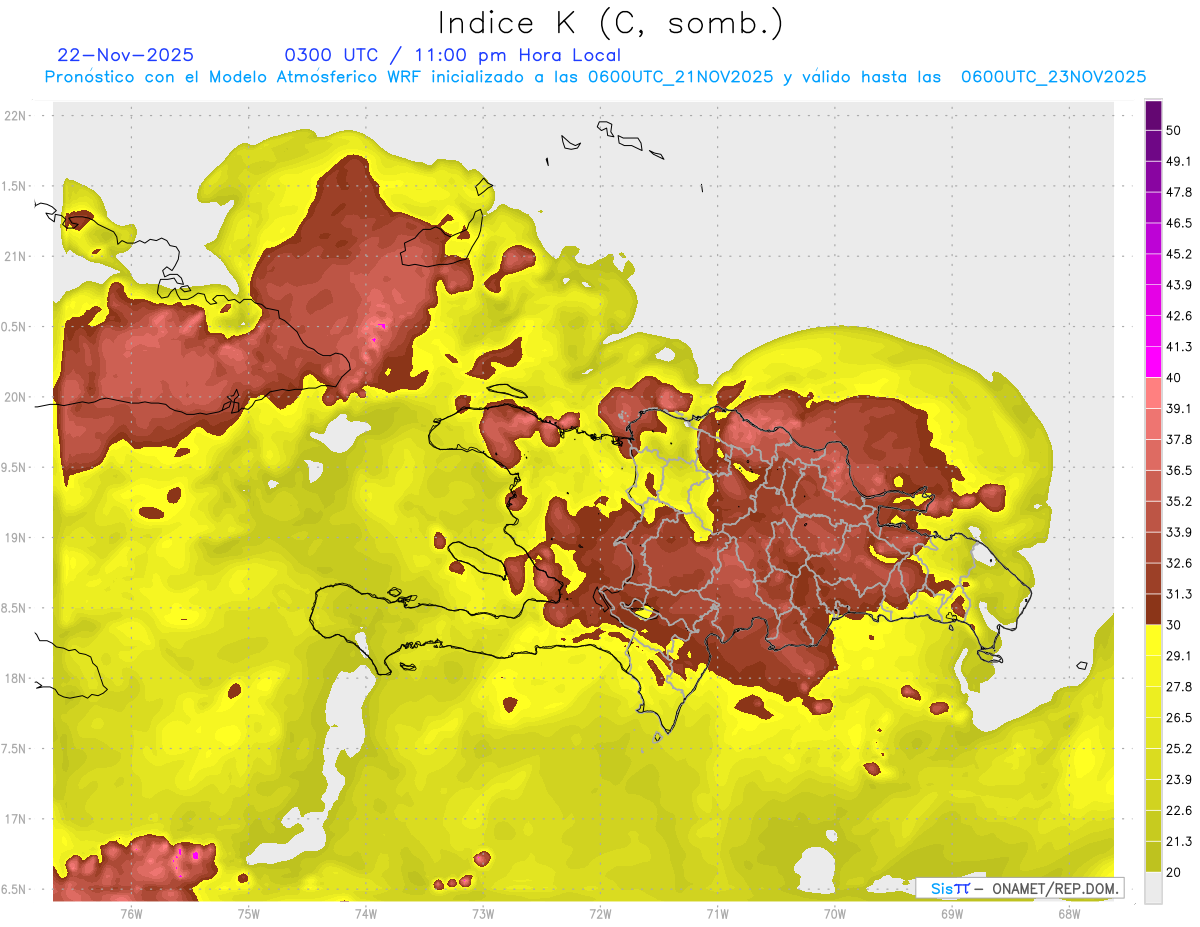
Task: Select the "37.8" color scale label
Action: click(x=1179, y=439)
